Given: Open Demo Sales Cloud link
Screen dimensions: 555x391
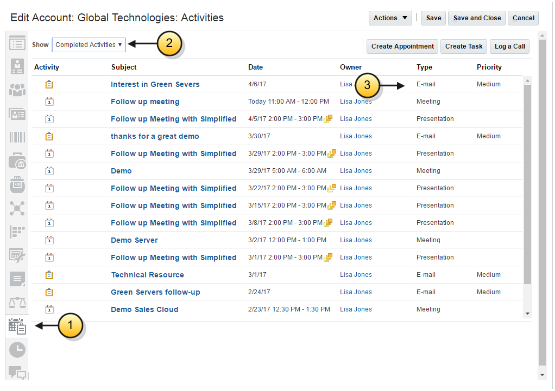Looking at the screenshot, I should [144, 310].
